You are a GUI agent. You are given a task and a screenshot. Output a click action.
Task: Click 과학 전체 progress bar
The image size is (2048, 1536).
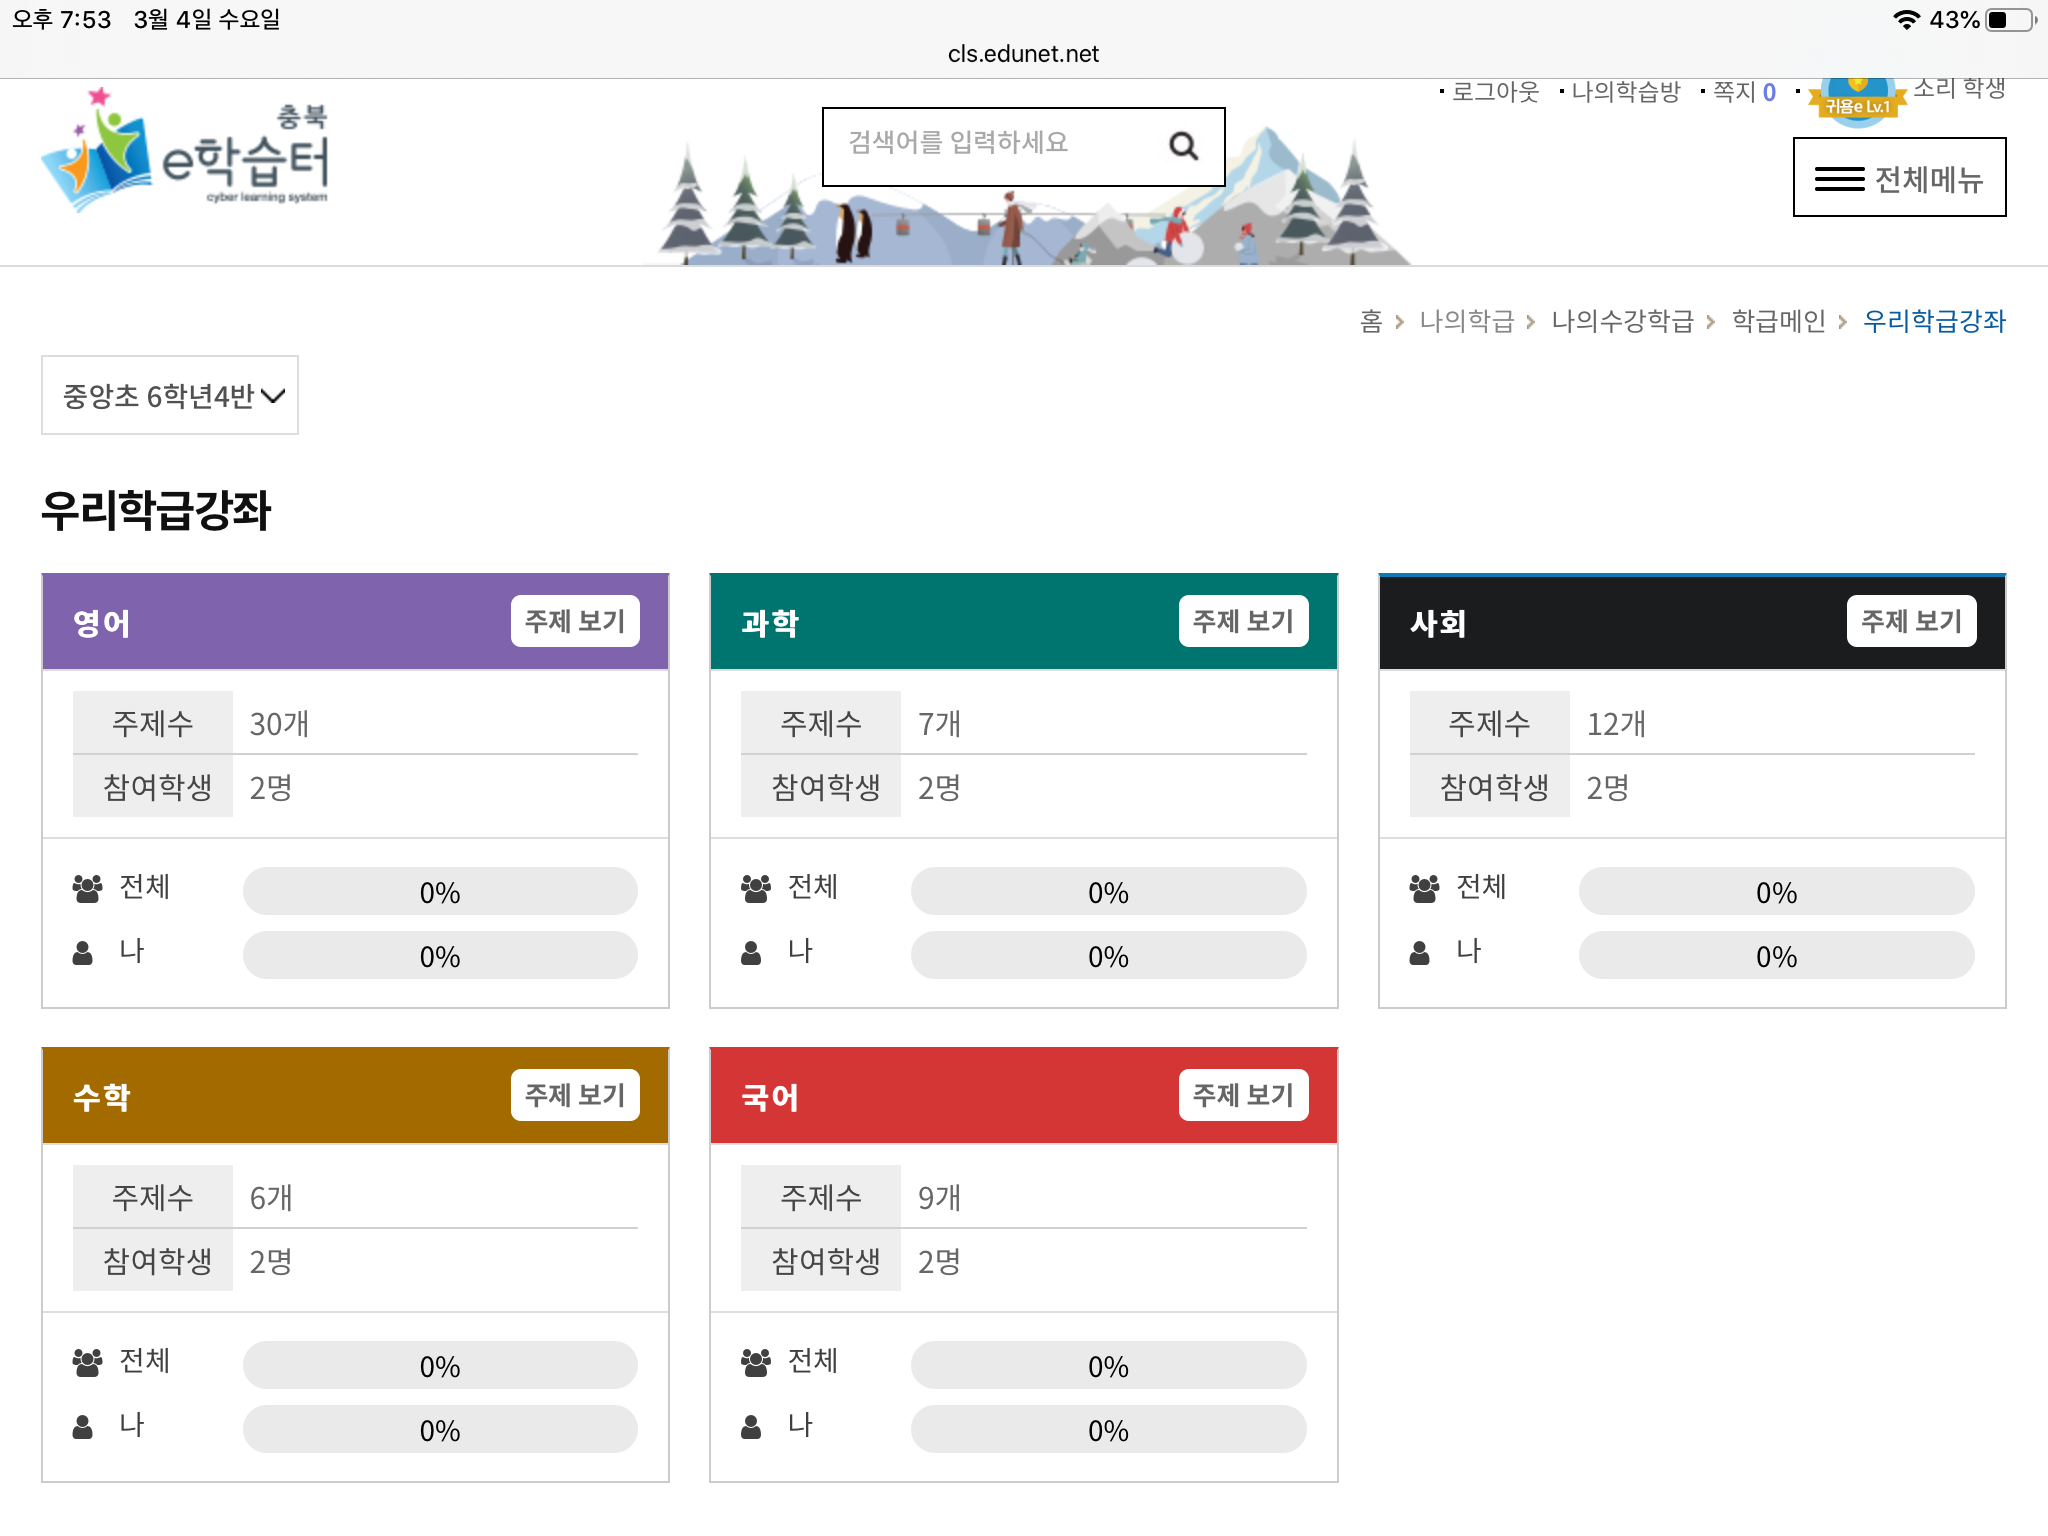pyautogui.click(x=1108, y=891)
